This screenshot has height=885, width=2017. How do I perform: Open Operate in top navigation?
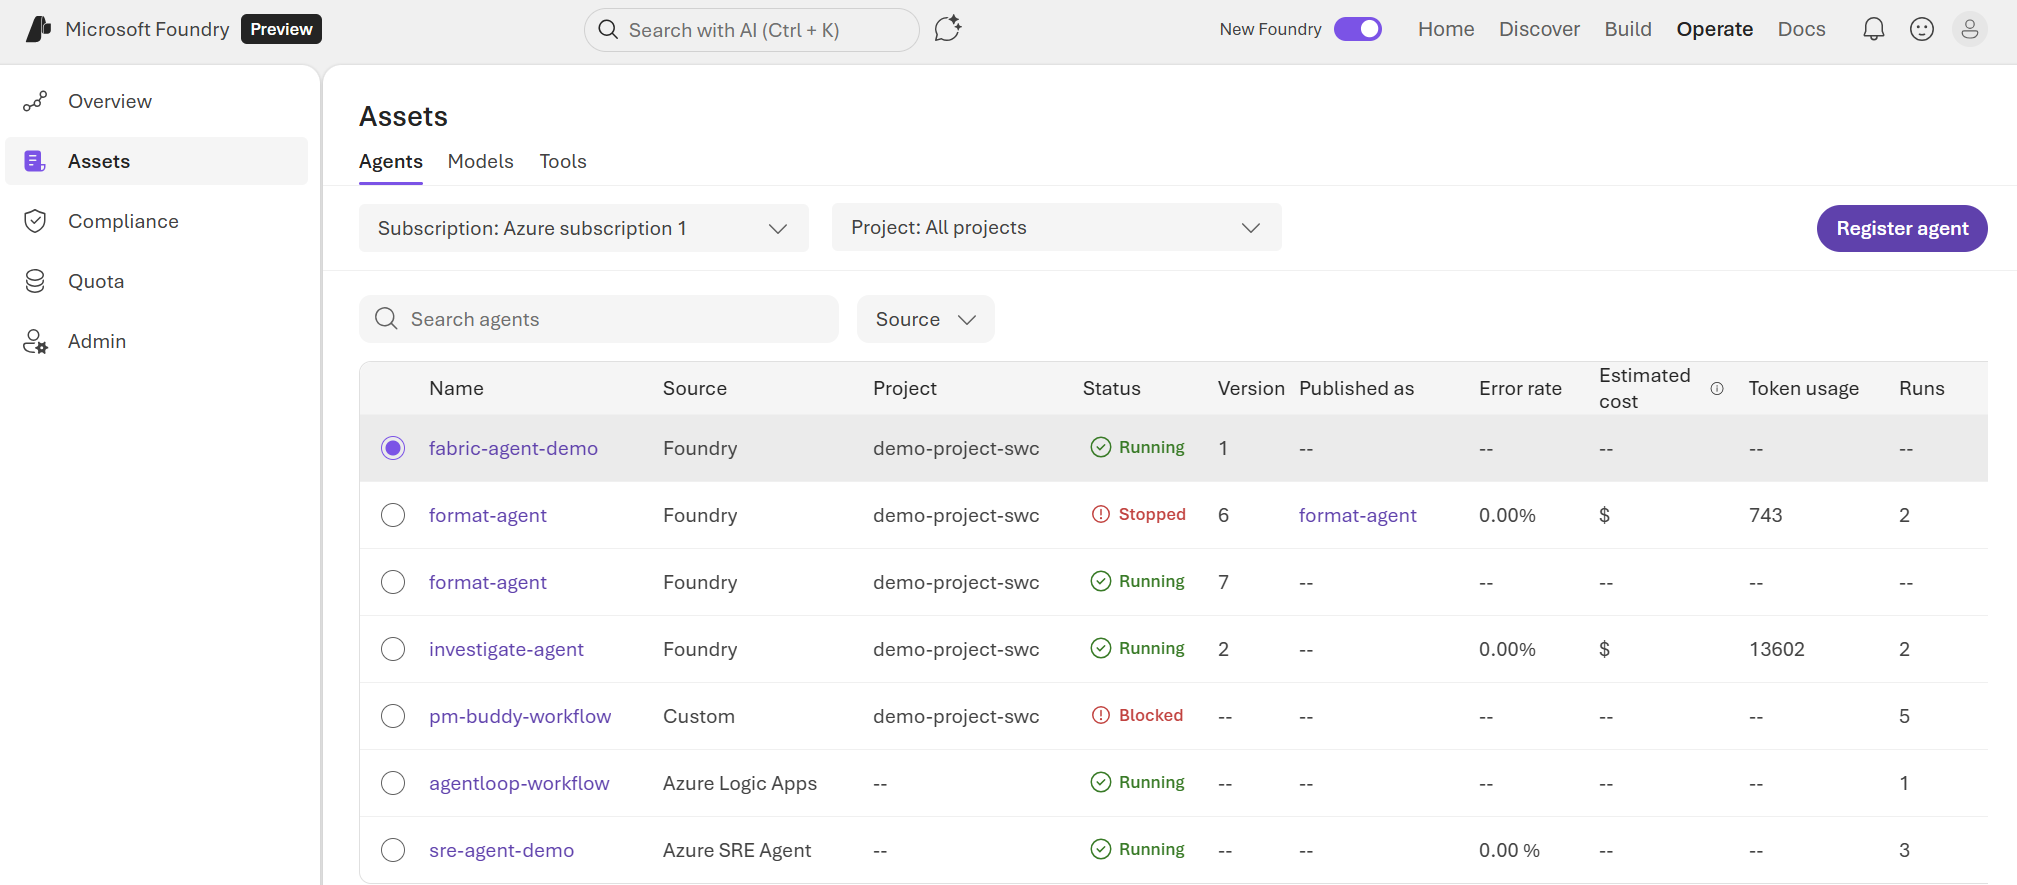point(1714,29)
